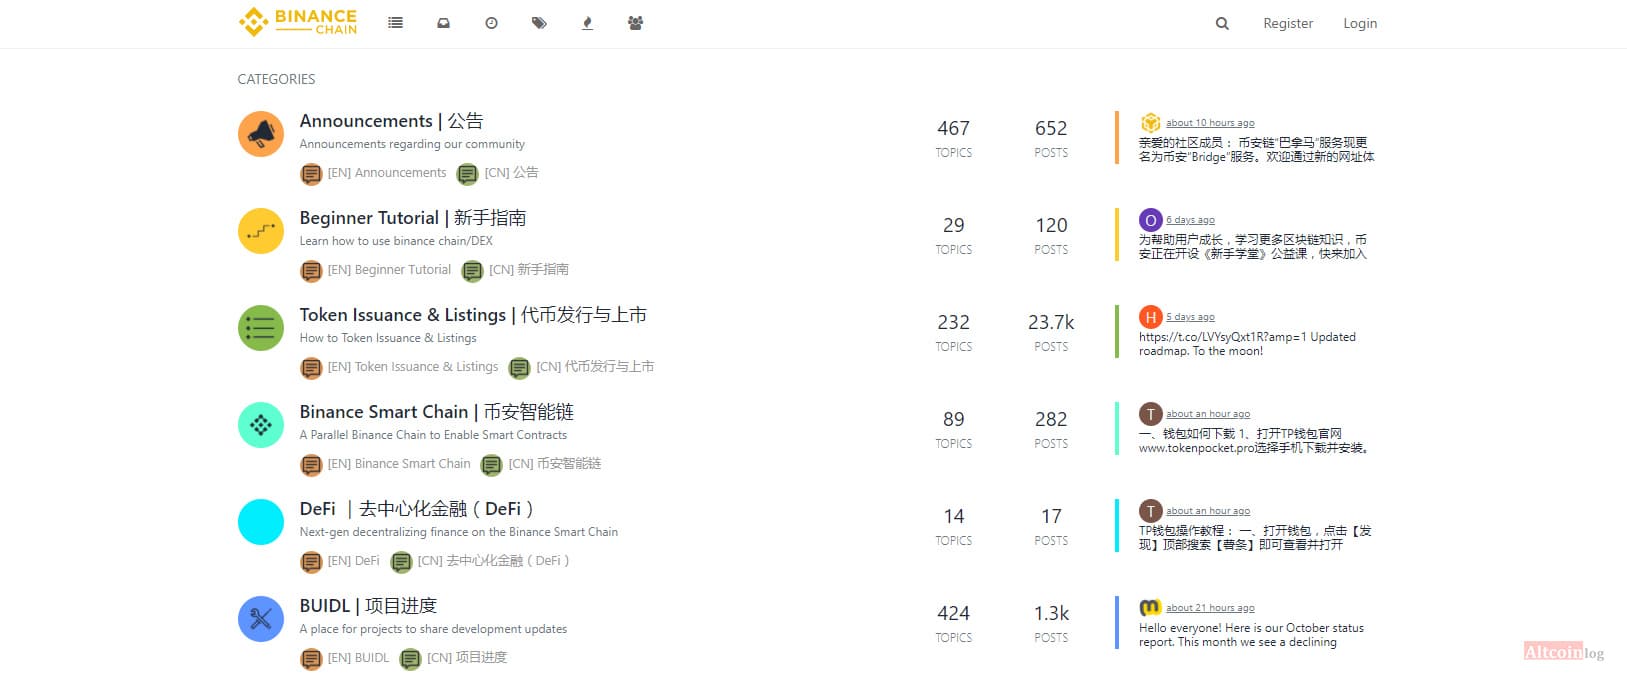Open [EN] DeFi subcategory link

click(354, 561)
